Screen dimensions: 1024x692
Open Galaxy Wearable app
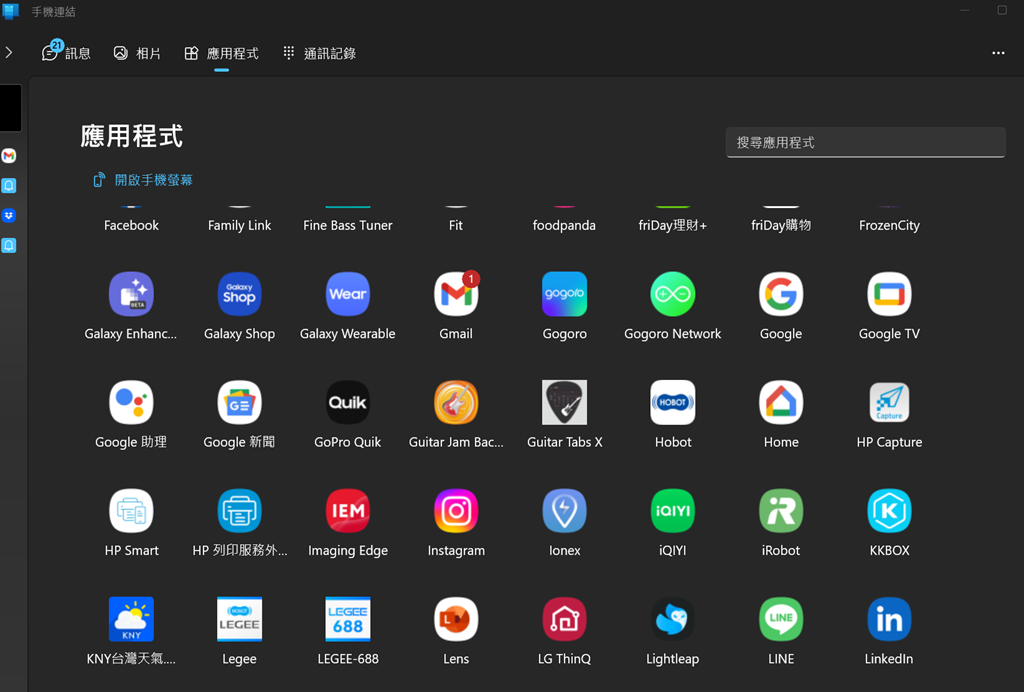(x=347, y=294)
